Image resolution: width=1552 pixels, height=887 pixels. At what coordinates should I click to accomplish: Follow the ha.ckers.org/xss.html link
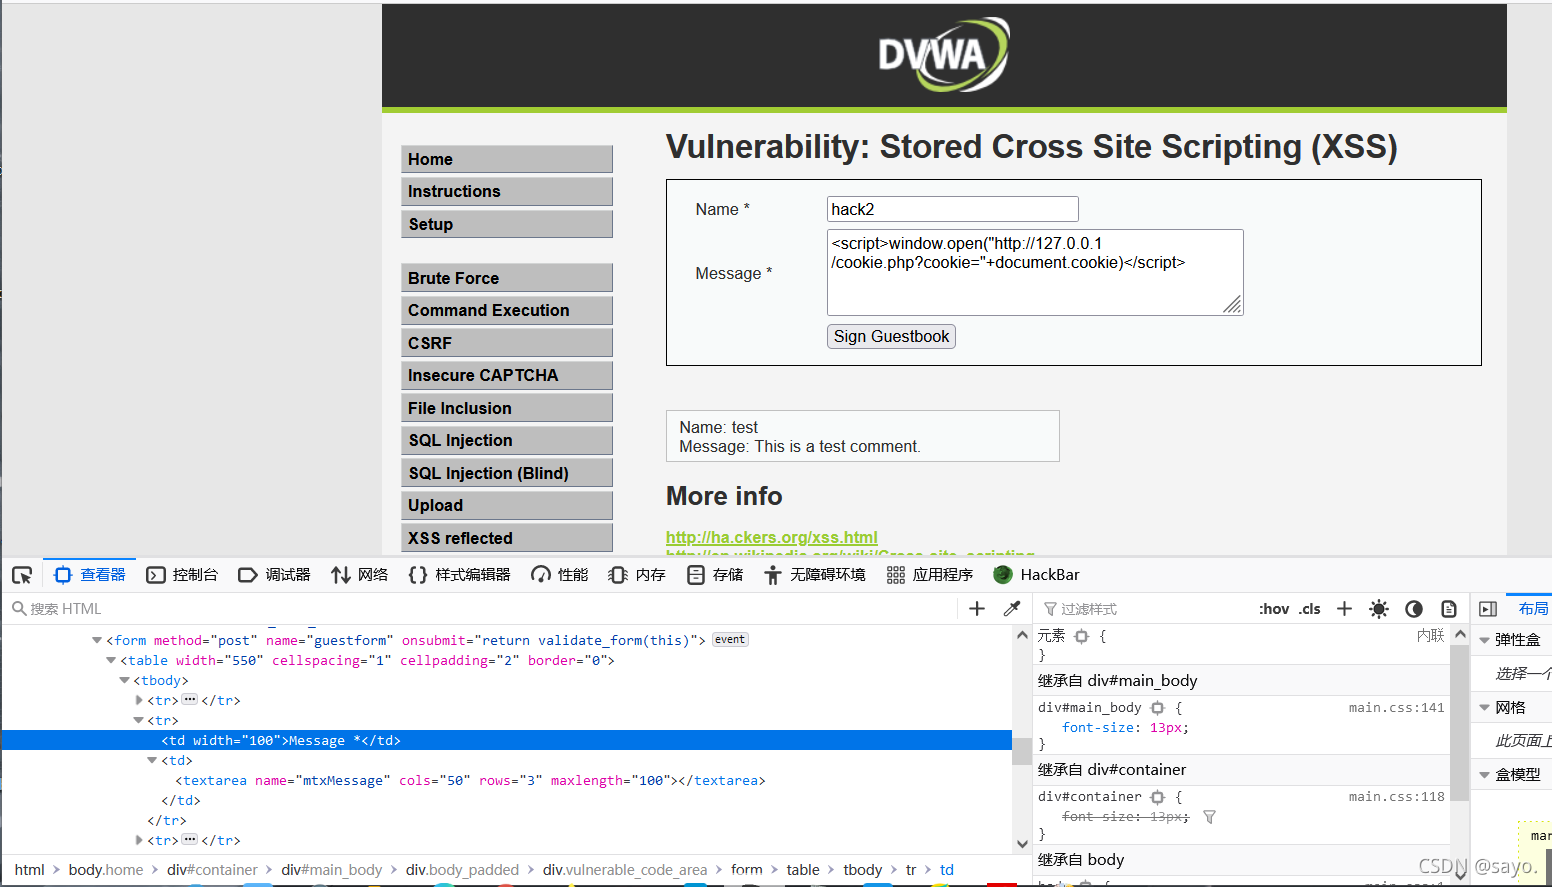772,537
